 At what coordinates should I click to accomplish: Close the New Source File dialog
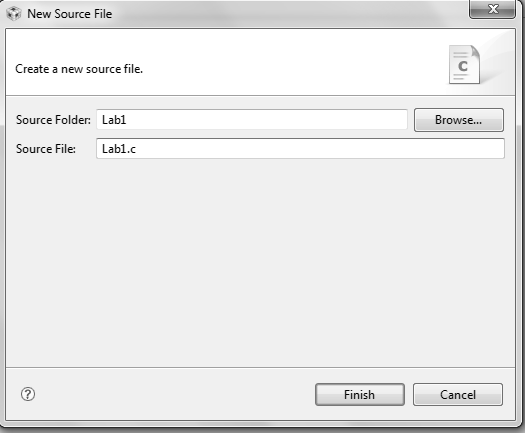click(492, 9)
